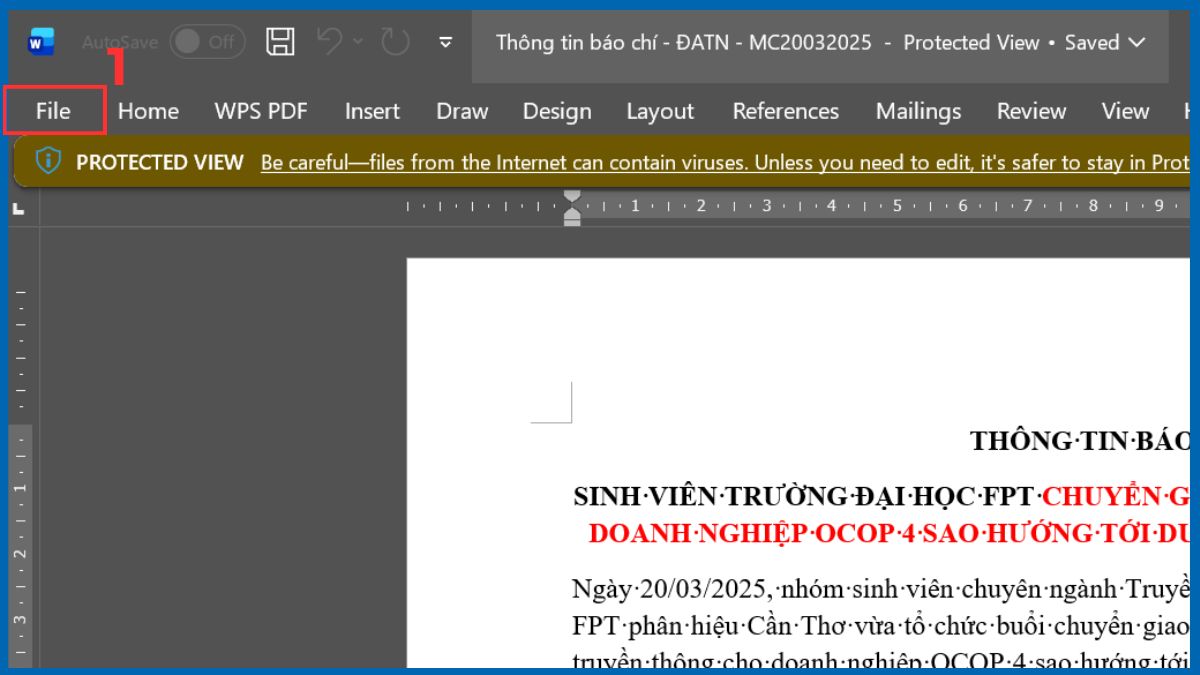Switch to the Home tab
The height and width of the screenshot is (675, 1200).
[x=147, y=111]
